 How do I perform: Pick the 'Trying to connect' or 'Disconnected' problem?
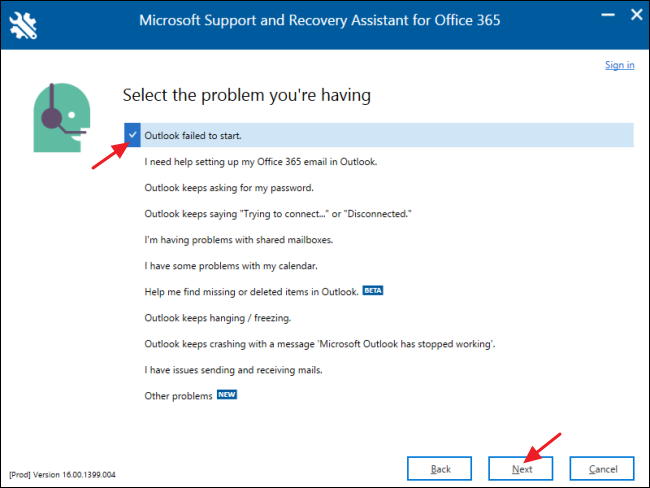(278, 213)
